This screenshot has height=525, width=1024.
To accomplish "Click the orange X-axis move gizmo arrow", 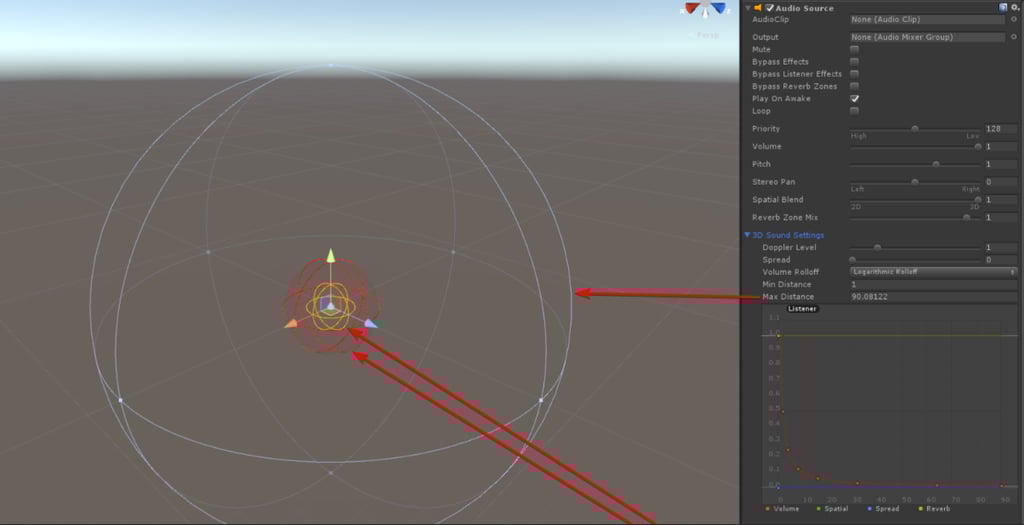I will pyautogui.click(x=291, y=323).
